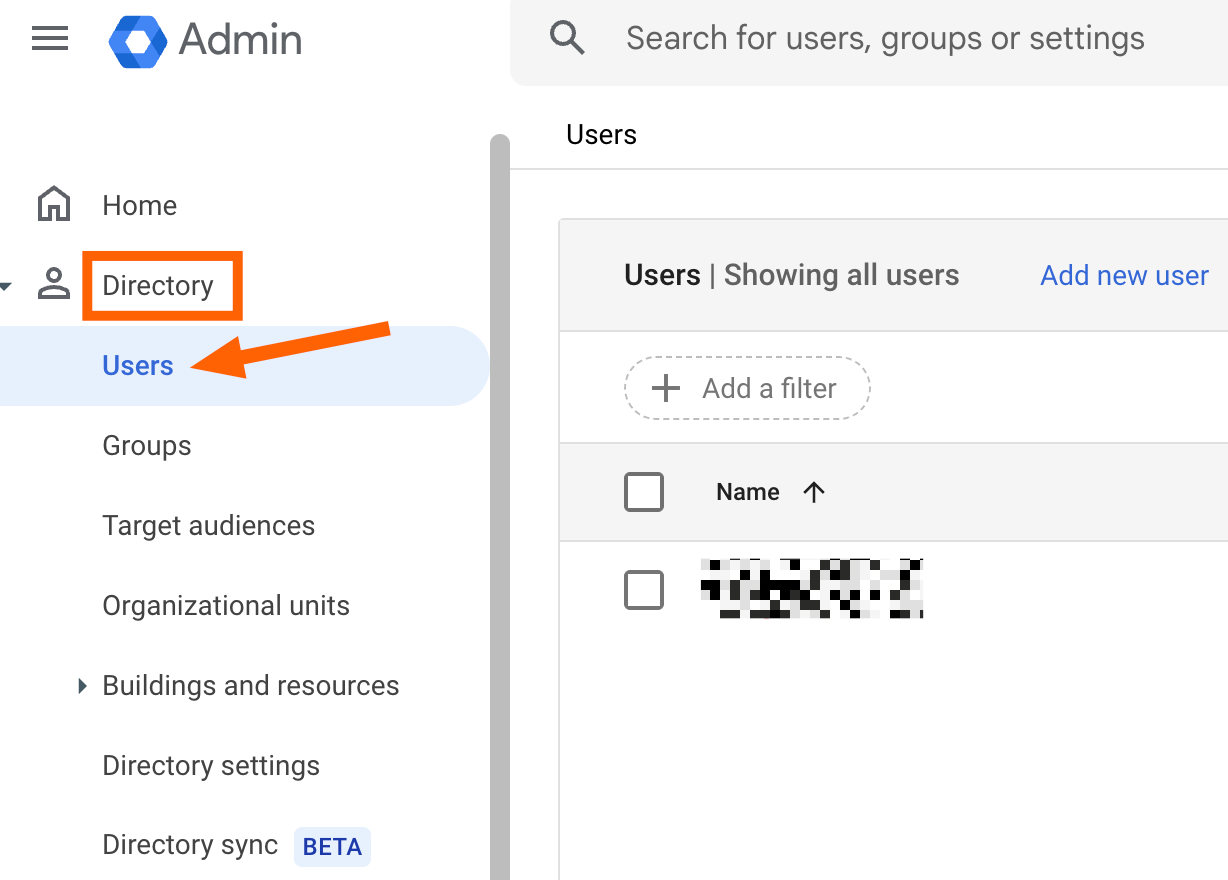Viewport: 1228px width, 880px height.
Task: Focus the search users, groups or settings field
Action: (885, 39)
